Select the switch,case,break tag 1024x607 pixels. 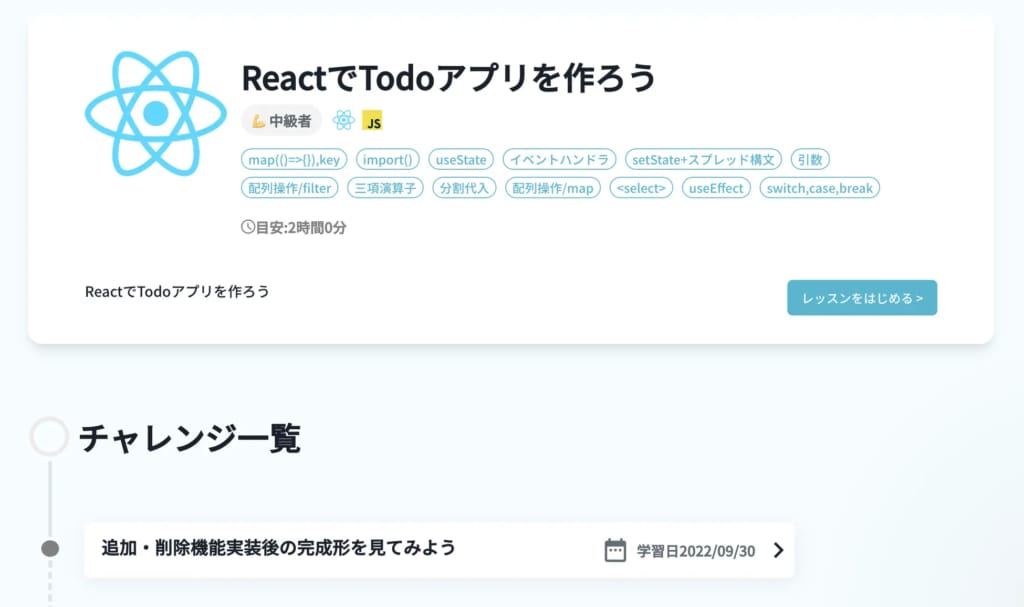coord(820,188)
